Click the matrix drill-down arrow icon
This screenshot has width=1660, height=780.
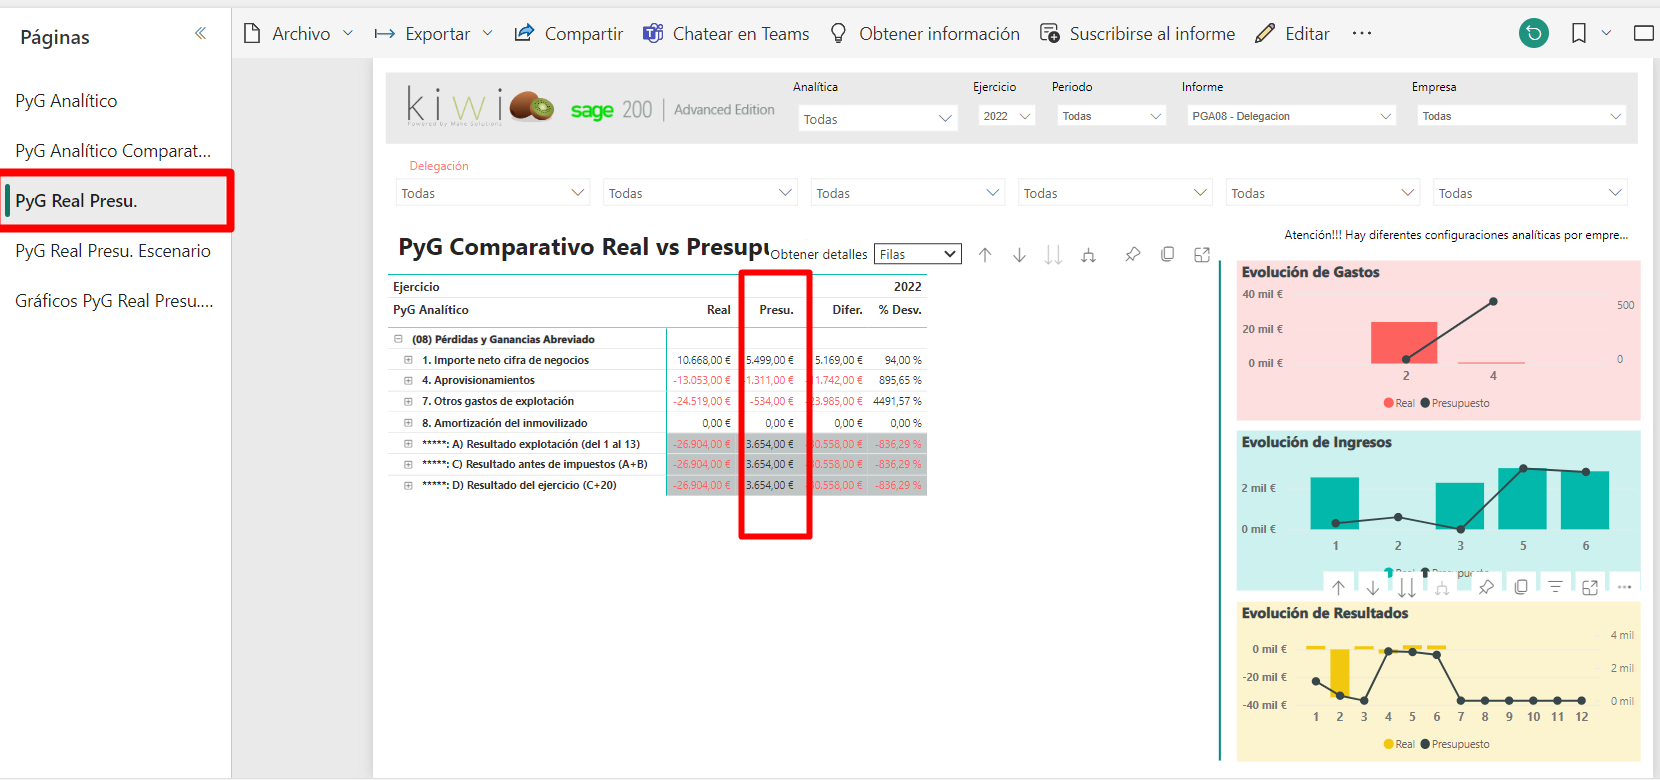(1019, 255)
